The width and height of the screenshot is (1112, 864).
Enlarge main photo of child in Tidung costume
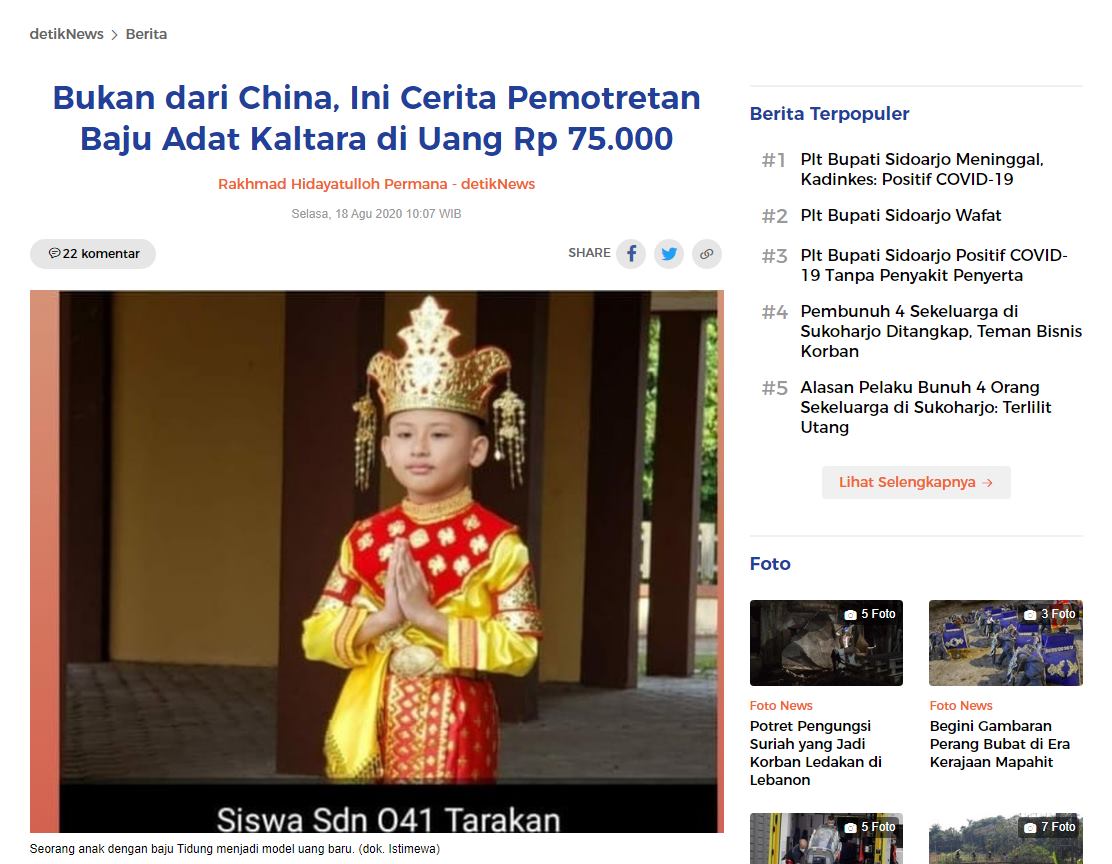point(377,561)
